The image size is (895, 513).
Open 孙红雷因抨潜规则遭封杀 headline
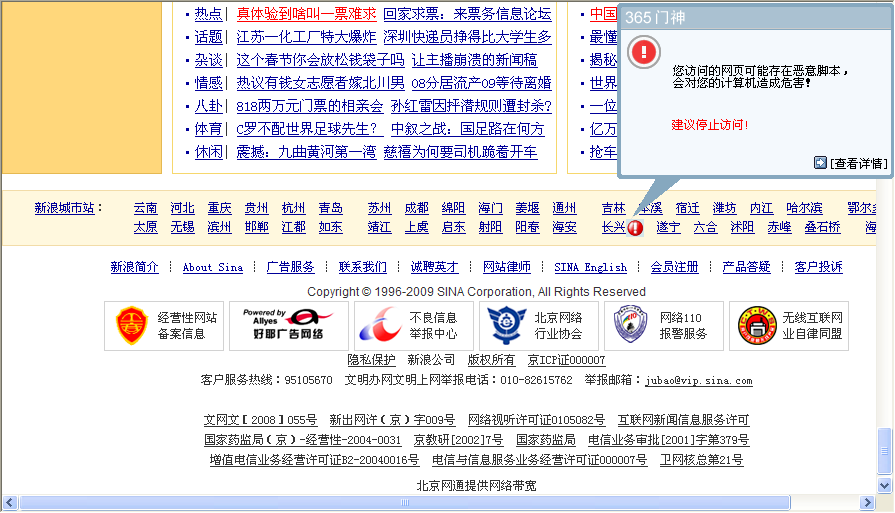pos(471,106)
